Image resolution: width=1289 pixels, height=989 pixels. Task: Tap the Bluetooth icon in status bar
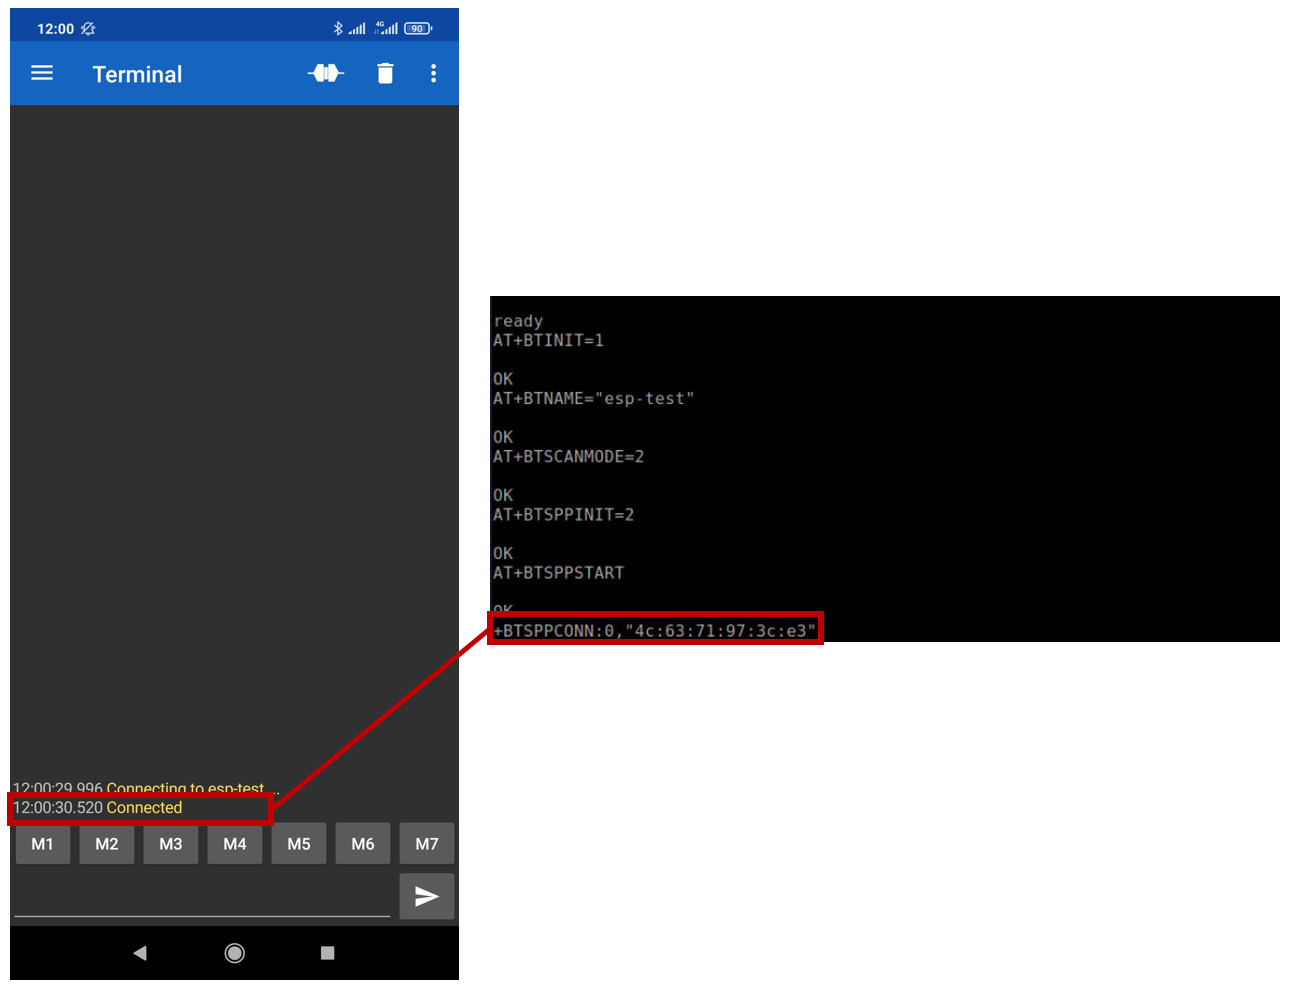tap(338, 28)
